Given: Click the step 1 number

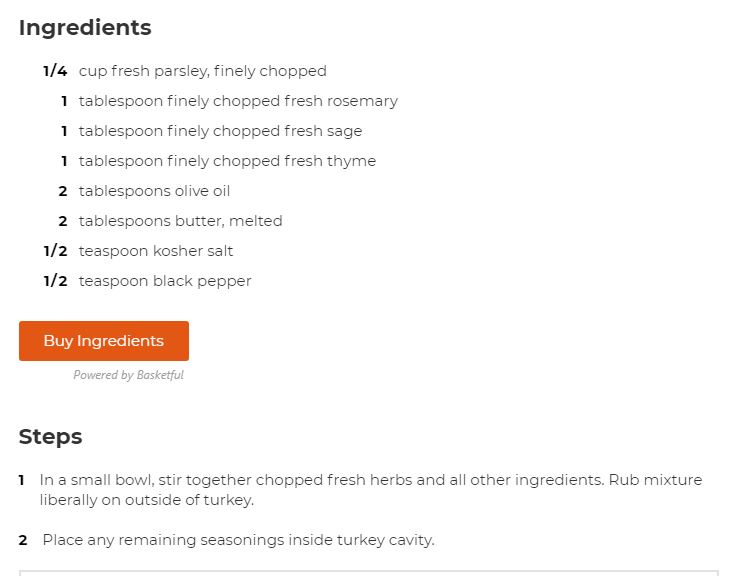Looking at the screenshot, I should point(22,480).
